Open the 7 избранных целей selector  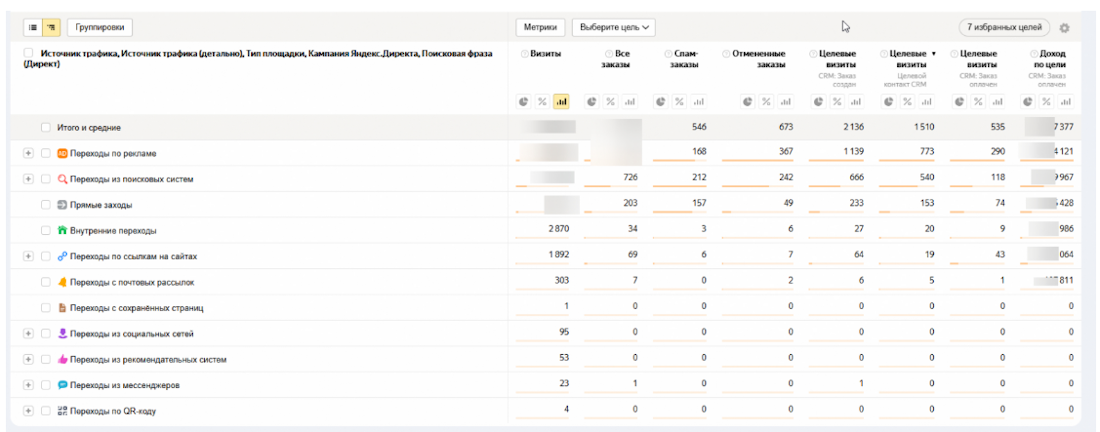[1003, 28]
